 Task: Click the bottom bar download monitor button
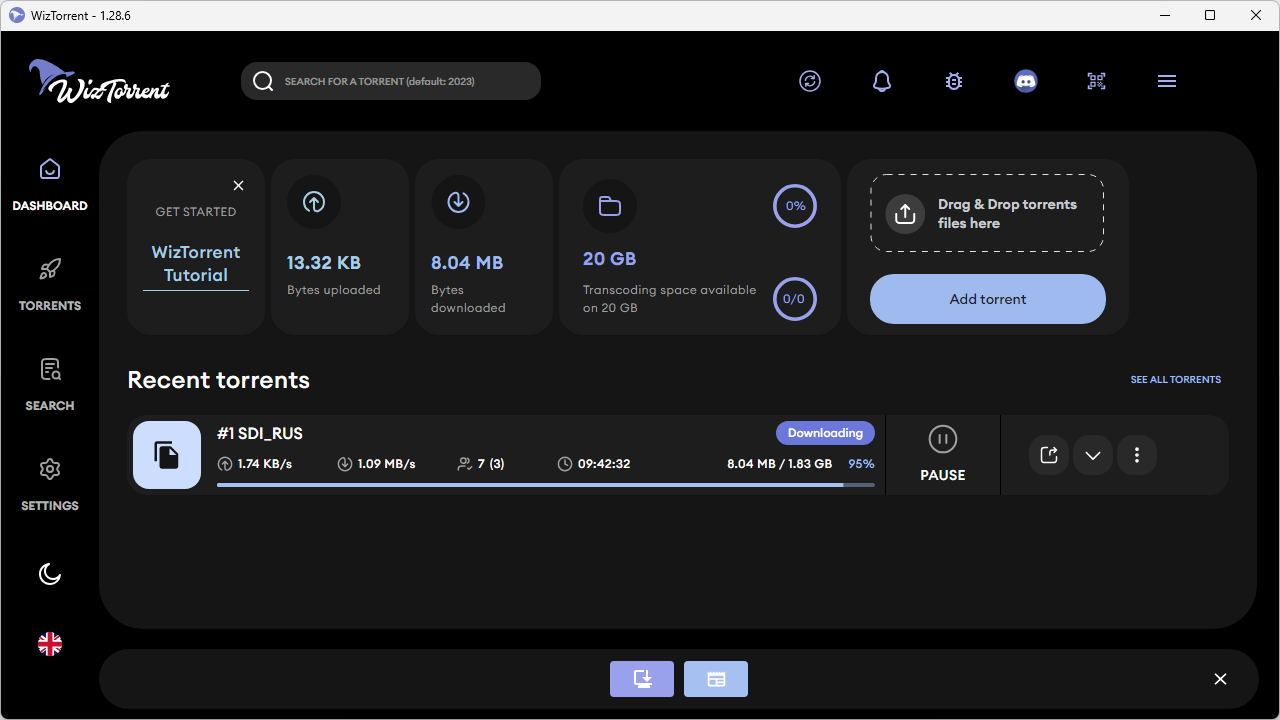point(642,679)
